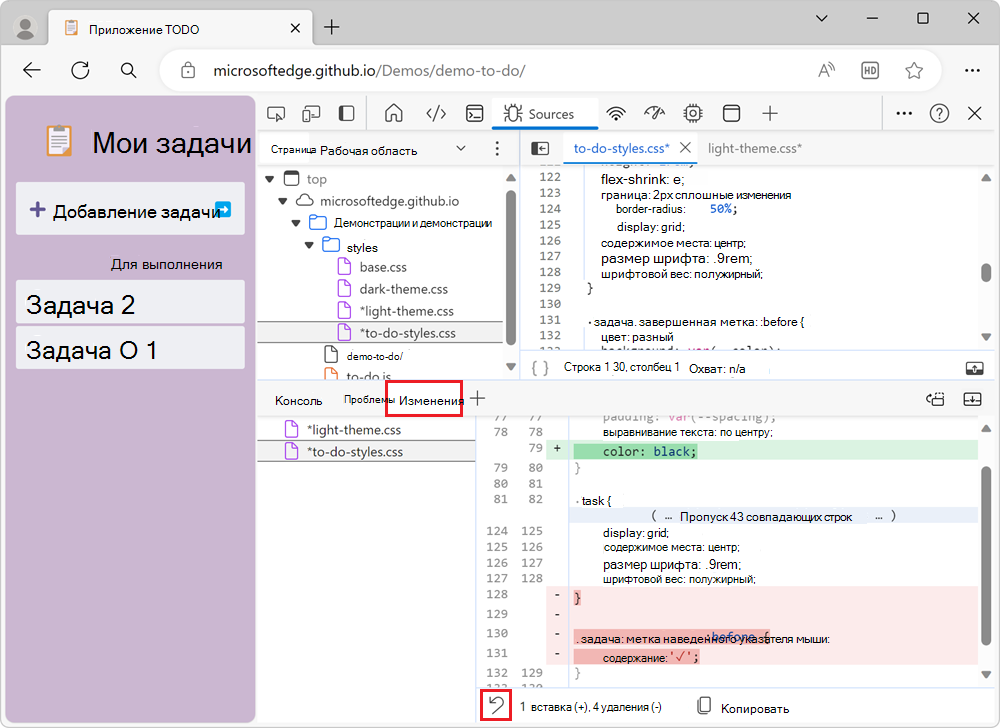Open the Application tool icon

(x=732, y=113)
